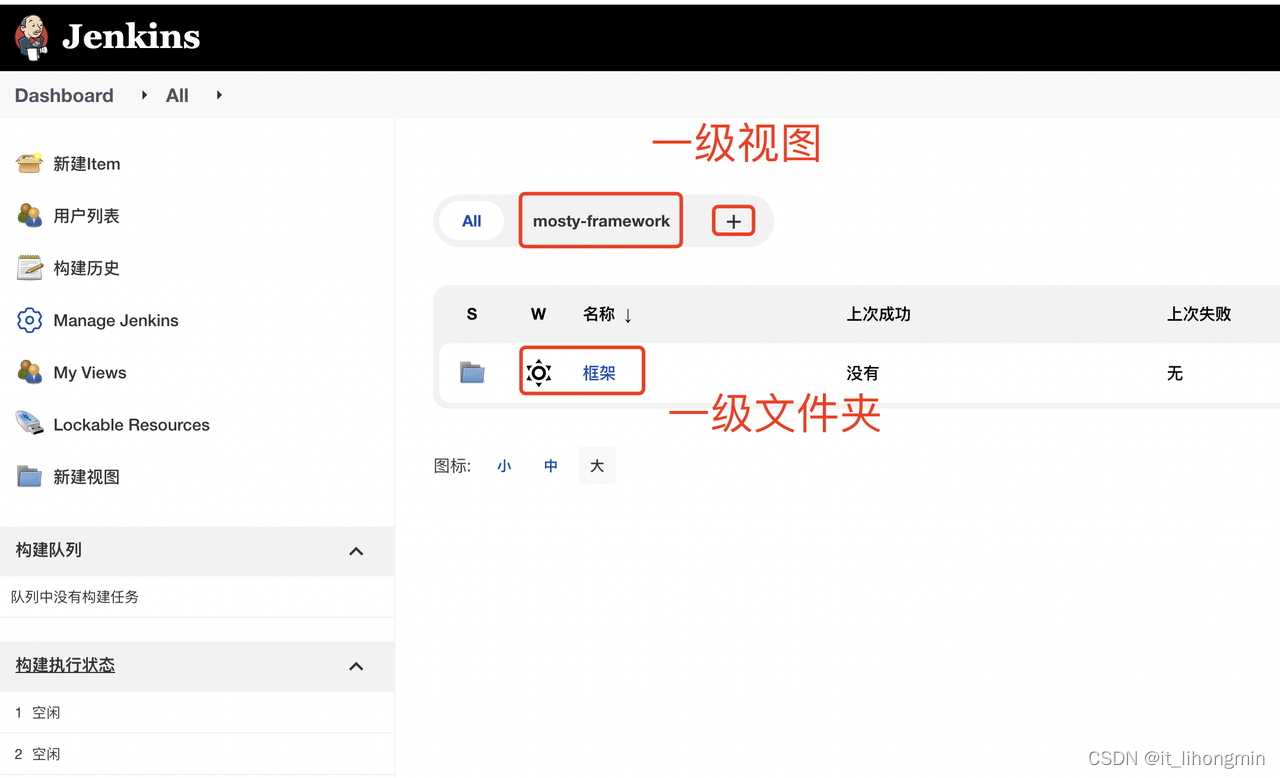1280x778 pixels.
Task: Switch to the mosty-framework view tab
Action: 601,221
